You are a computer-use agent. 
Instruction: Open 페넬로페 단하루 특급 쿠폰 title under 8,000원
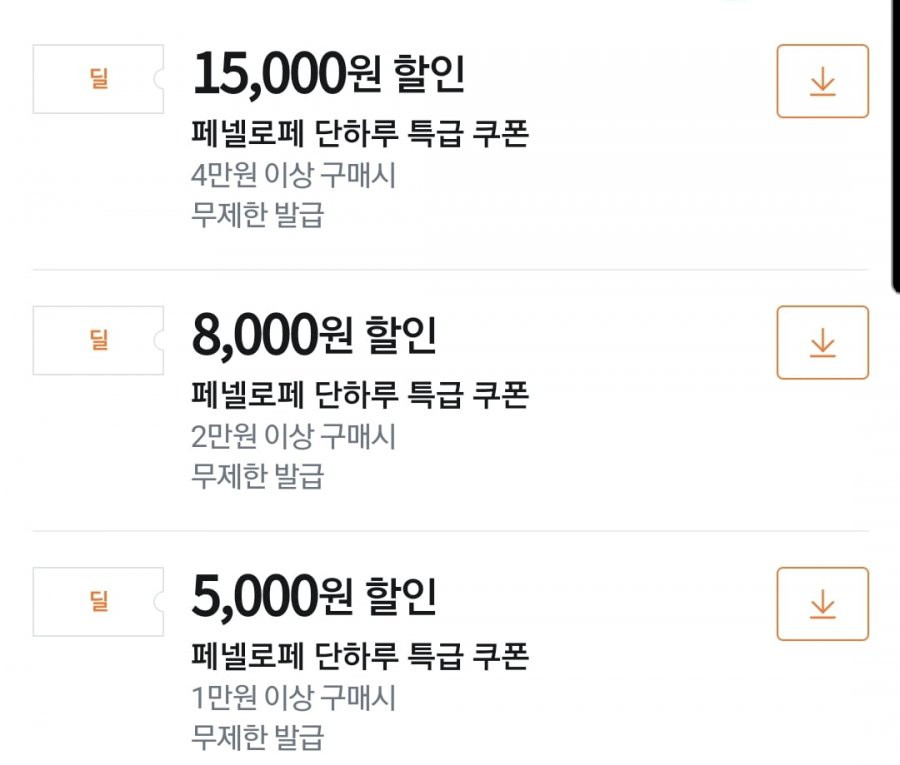[360, 395]
